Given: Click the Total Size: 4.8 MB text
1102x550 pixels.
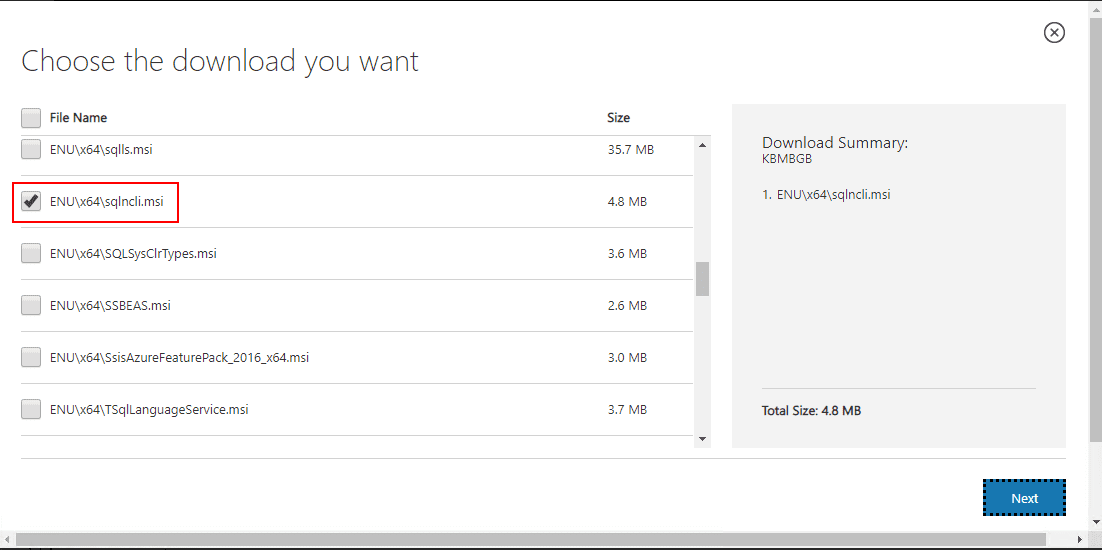Looking at the screenshot, I should (x=811, y=410).
